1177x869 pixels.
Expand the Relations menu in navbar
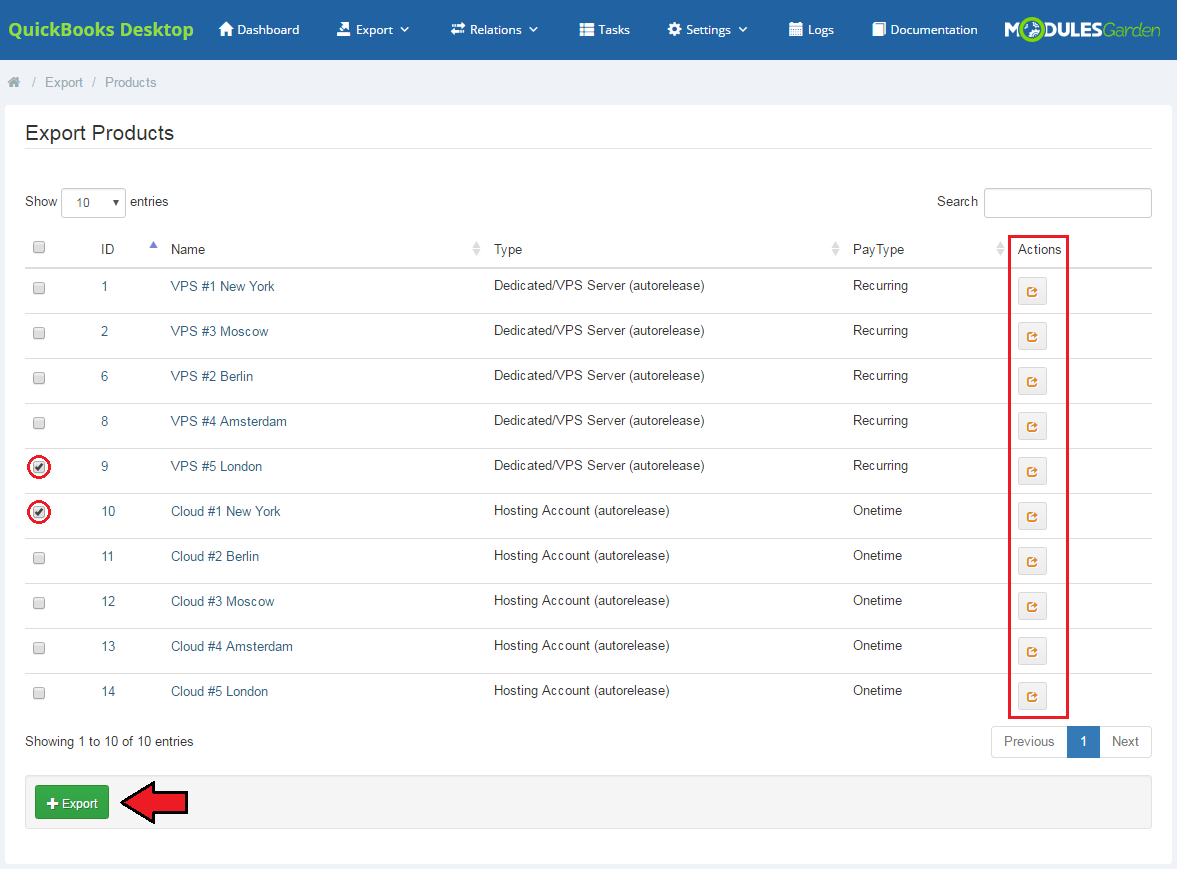495,30
